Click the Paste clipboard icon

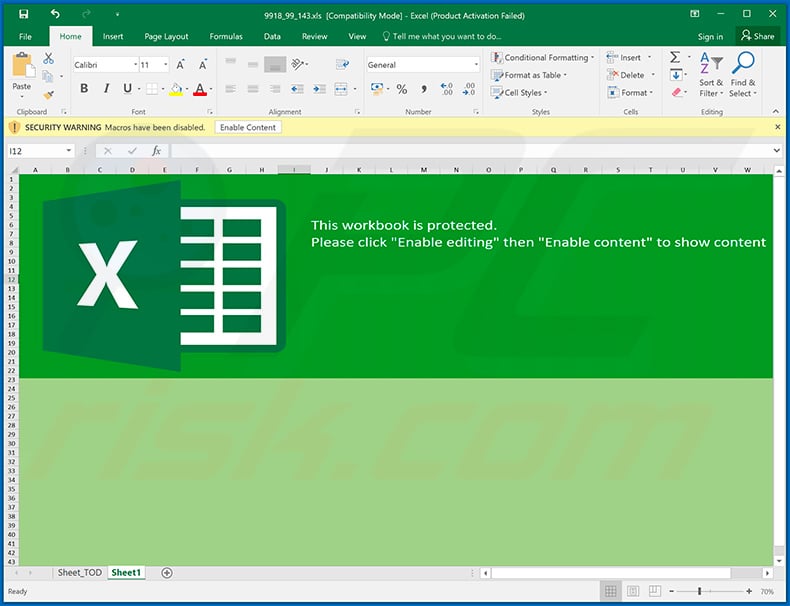point(22,66)
